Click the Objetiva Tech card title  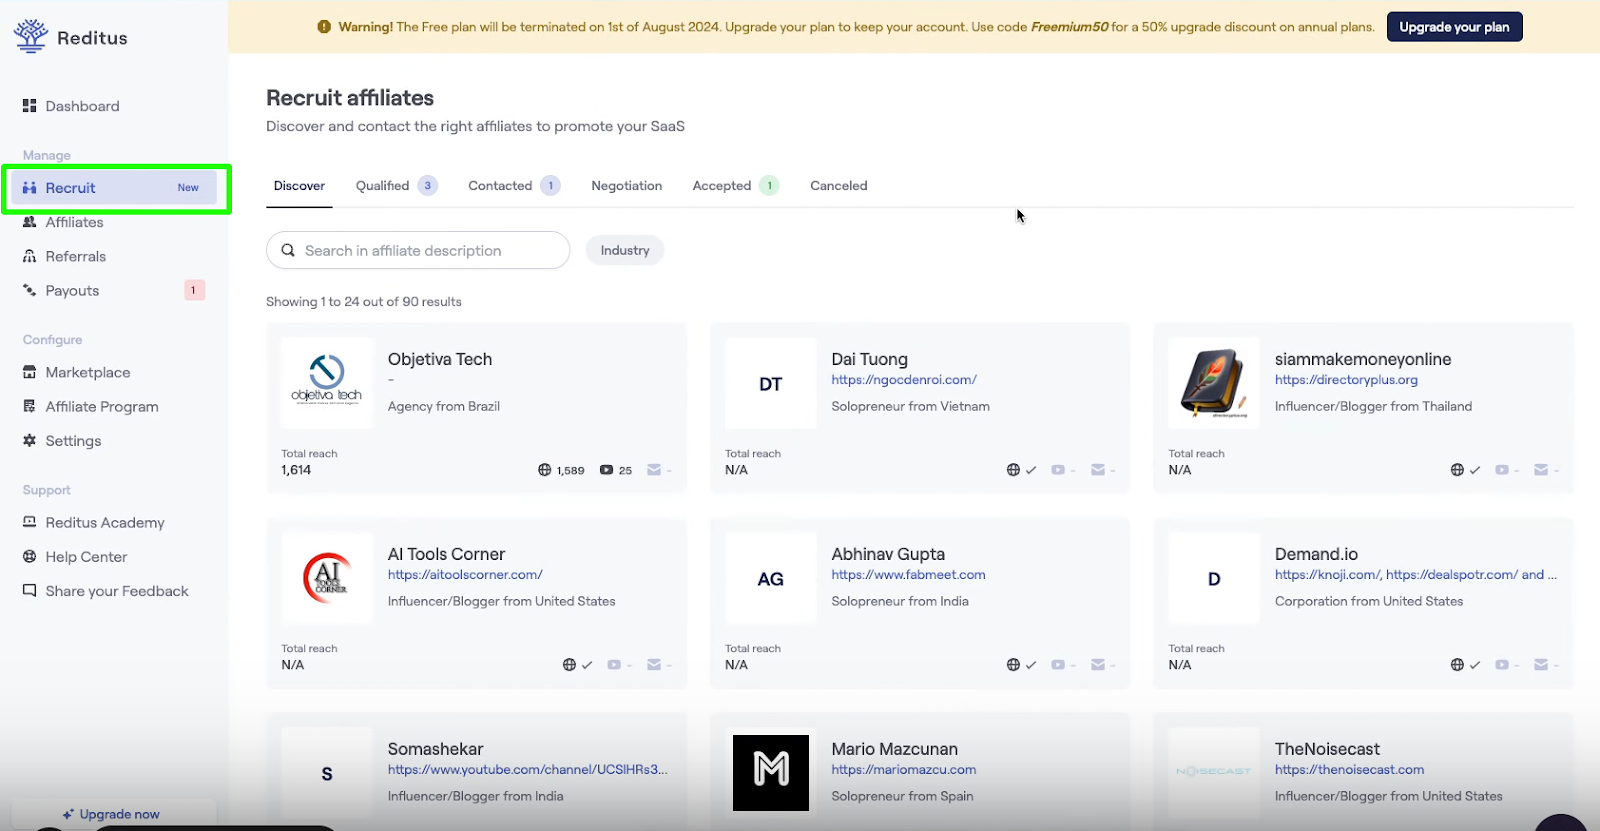[x=440, y=359]
